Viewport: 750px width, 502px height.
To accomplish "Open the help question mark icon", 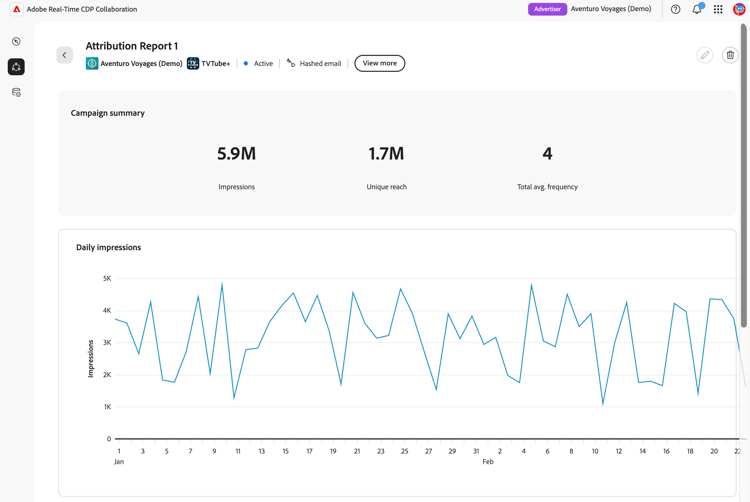I will point(675,9).
